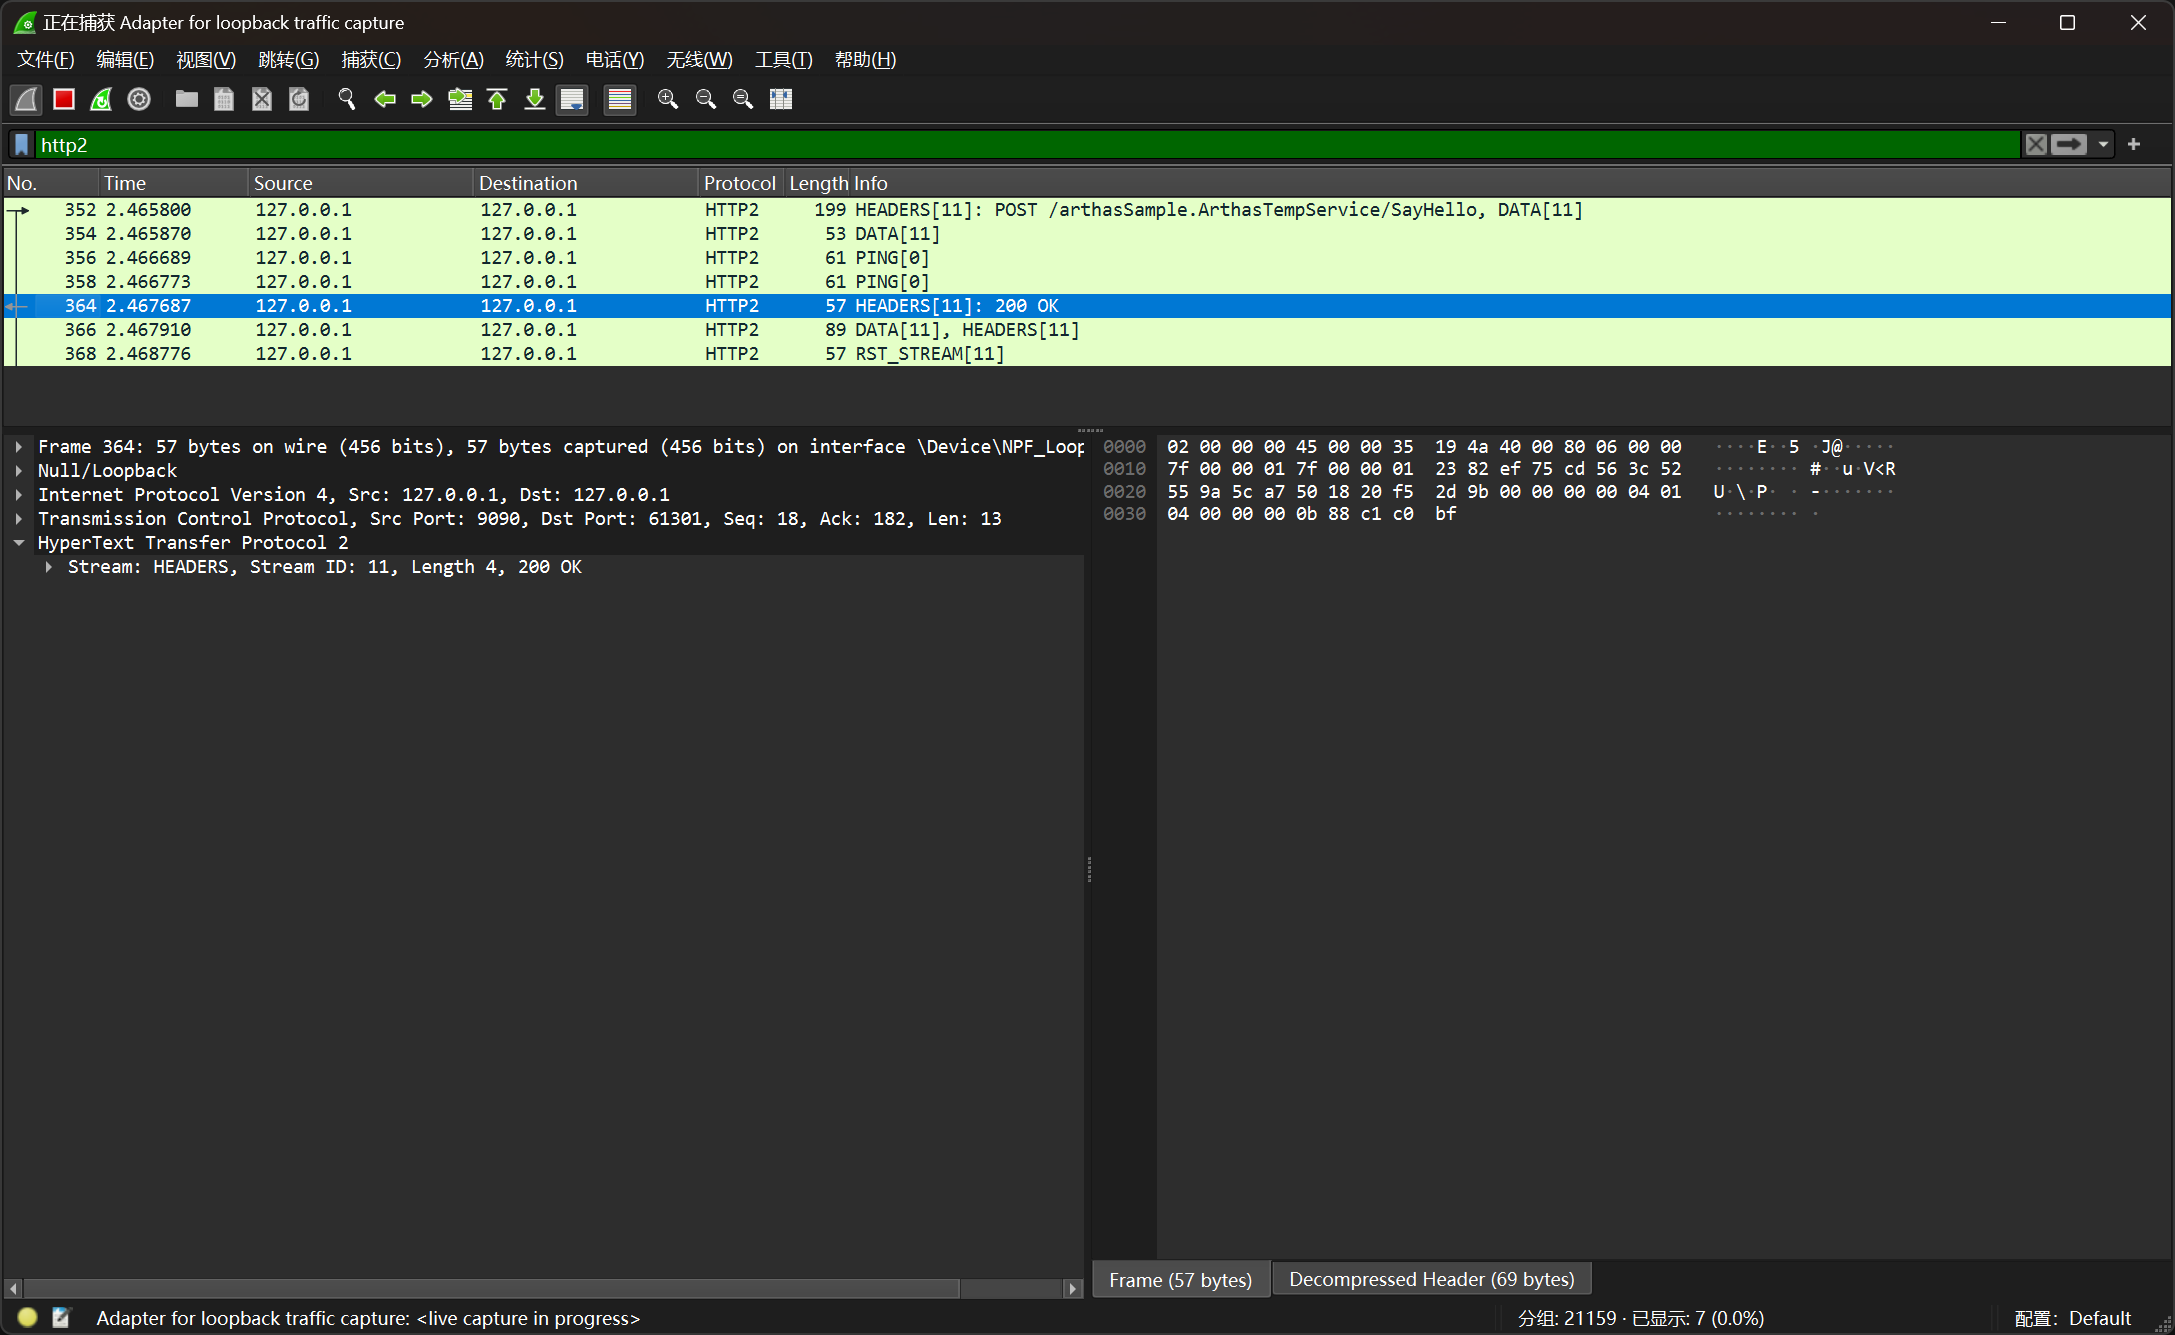Reset packet text to normal size
2175x1335 pixels.
(x=743, y=99)
